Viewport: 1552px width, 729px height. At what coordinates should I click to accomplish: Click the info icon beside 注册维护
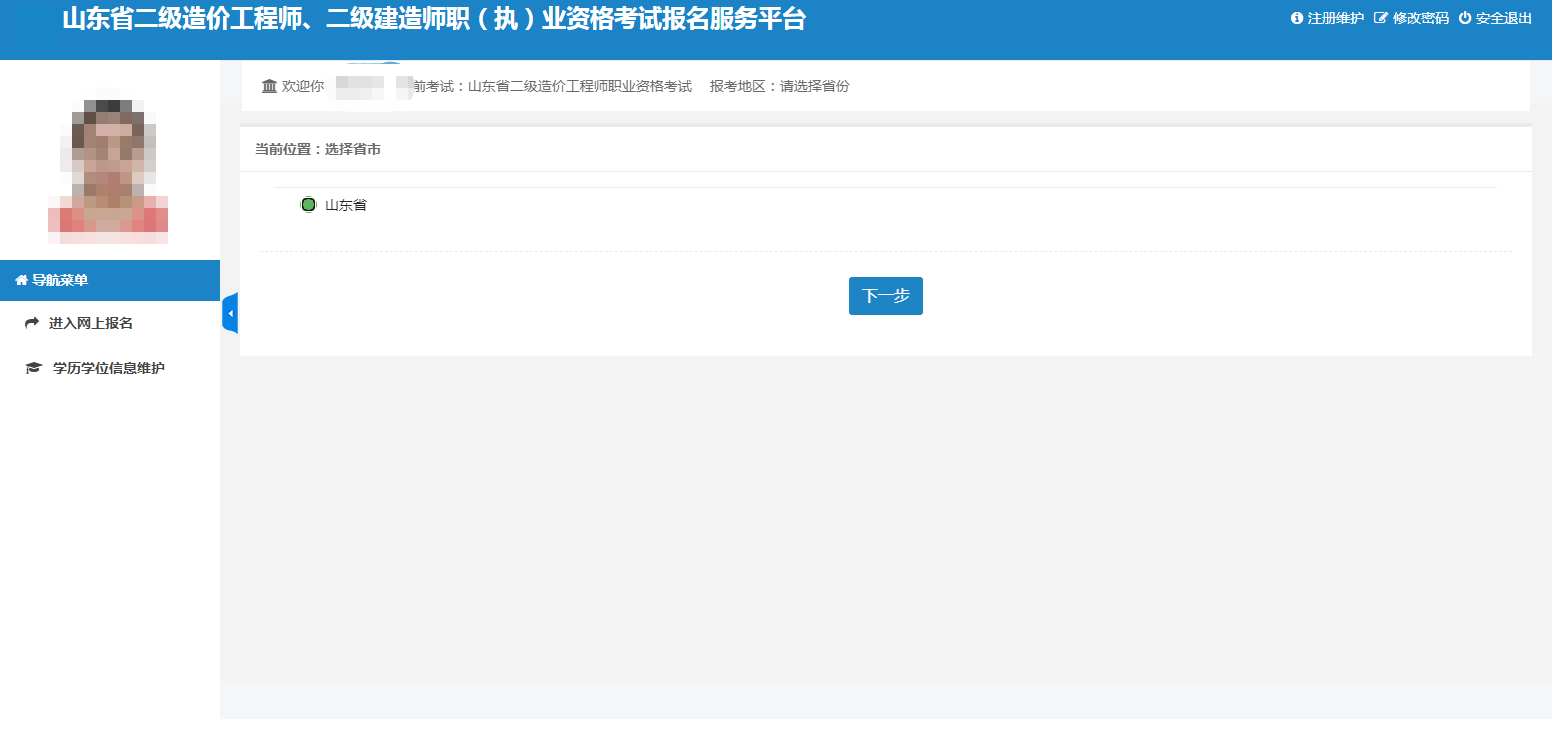(1297, 18)
